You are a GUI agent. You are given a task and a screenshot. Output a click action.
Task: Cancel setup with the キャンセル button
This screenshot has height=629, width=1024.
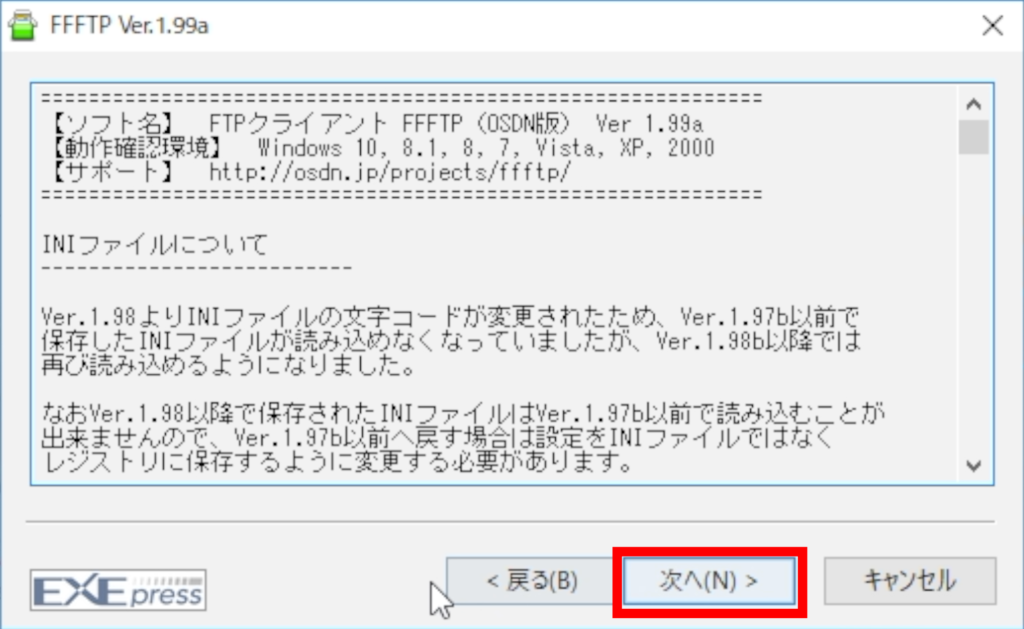(910, 581)
